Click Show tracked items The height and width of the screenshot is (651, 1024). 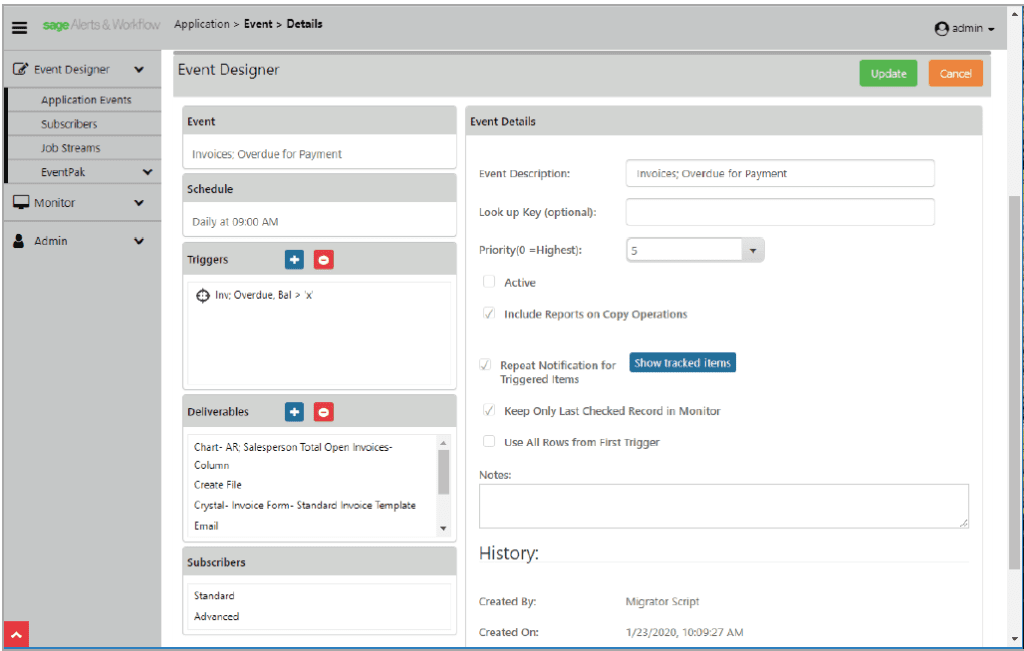click(682, 364)
